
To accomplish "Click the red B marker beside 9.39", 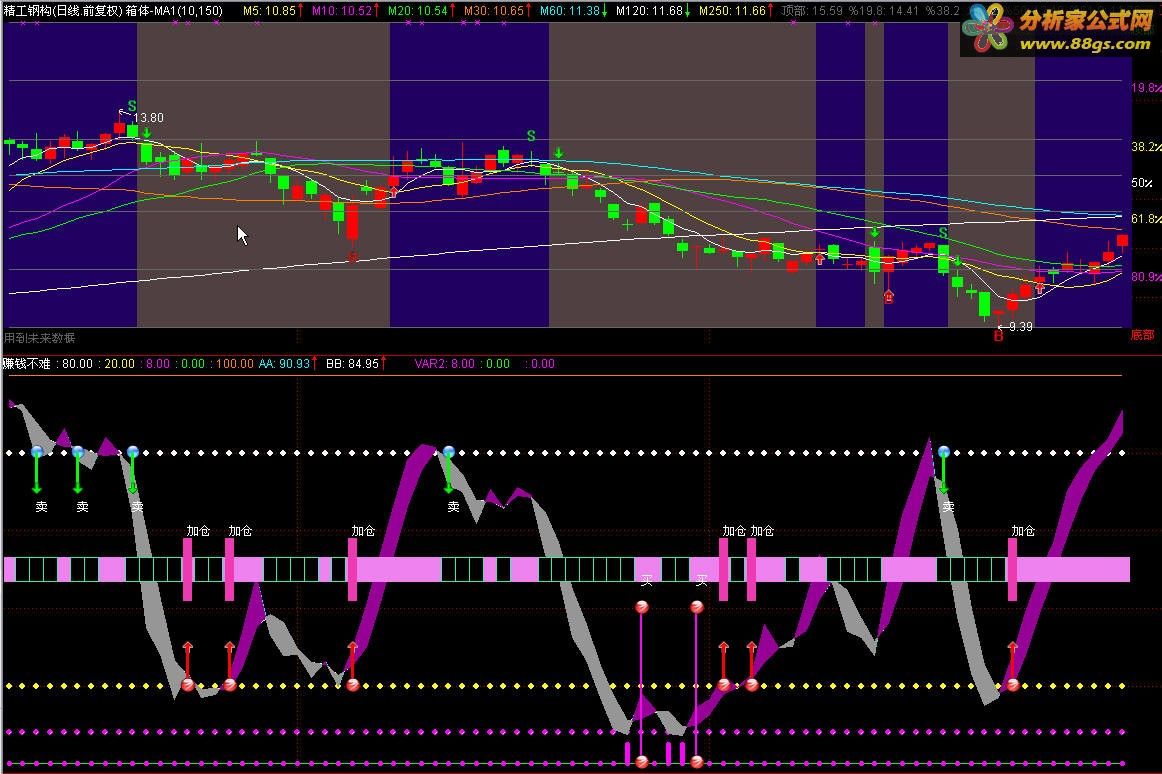I will 998,336.
